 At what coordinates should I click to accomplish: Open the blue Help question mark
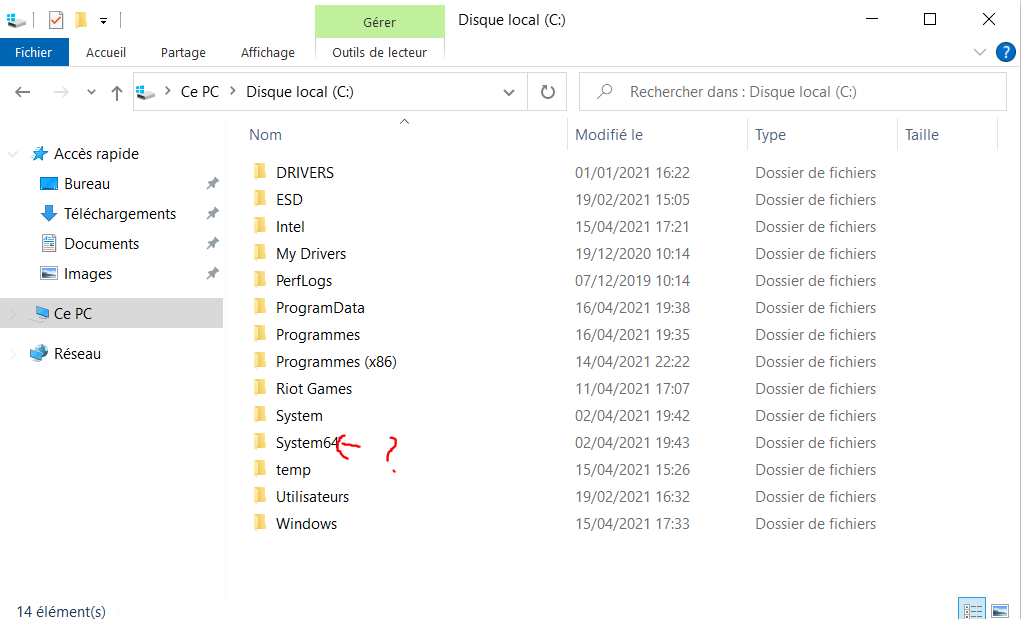click(1005, 52)
